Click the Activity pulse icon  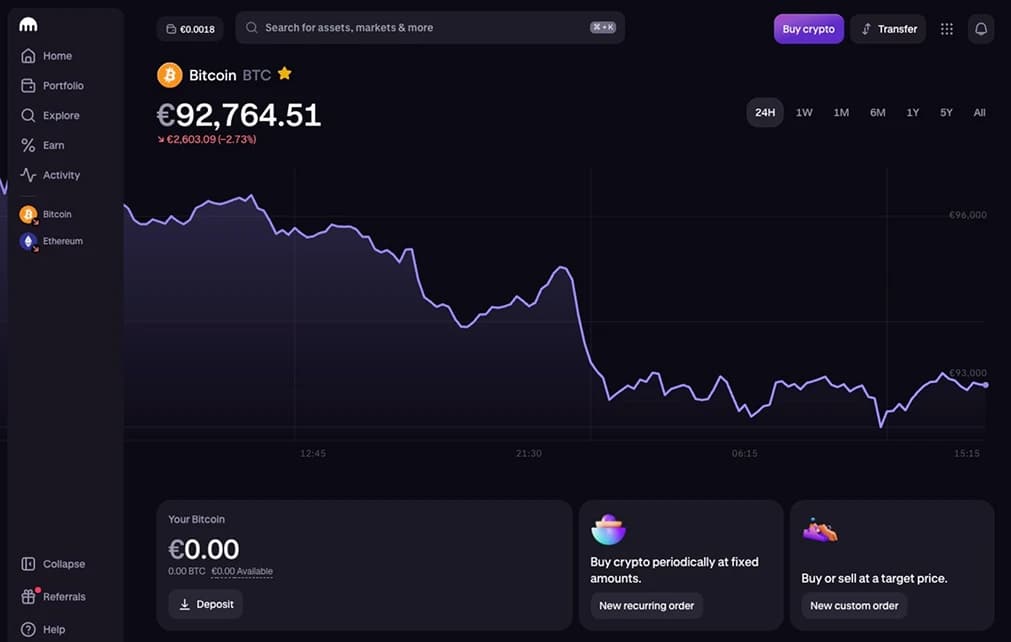tap(28, 175)
